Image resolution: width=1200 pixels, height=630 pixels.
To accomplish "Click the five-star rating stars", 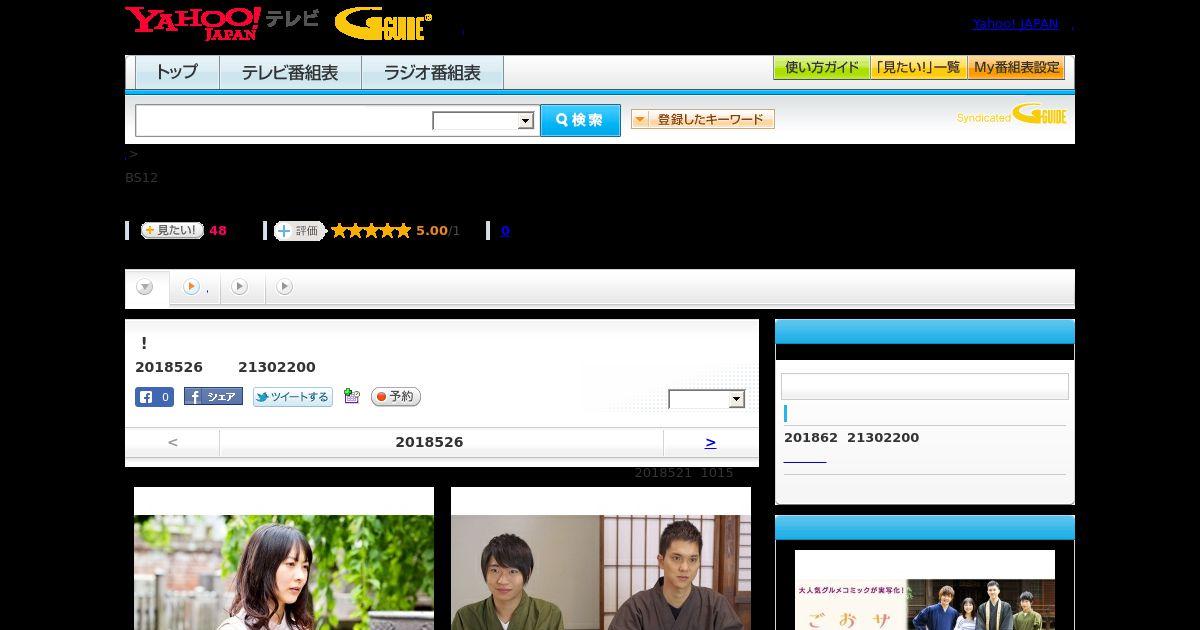I will (371, 231).
